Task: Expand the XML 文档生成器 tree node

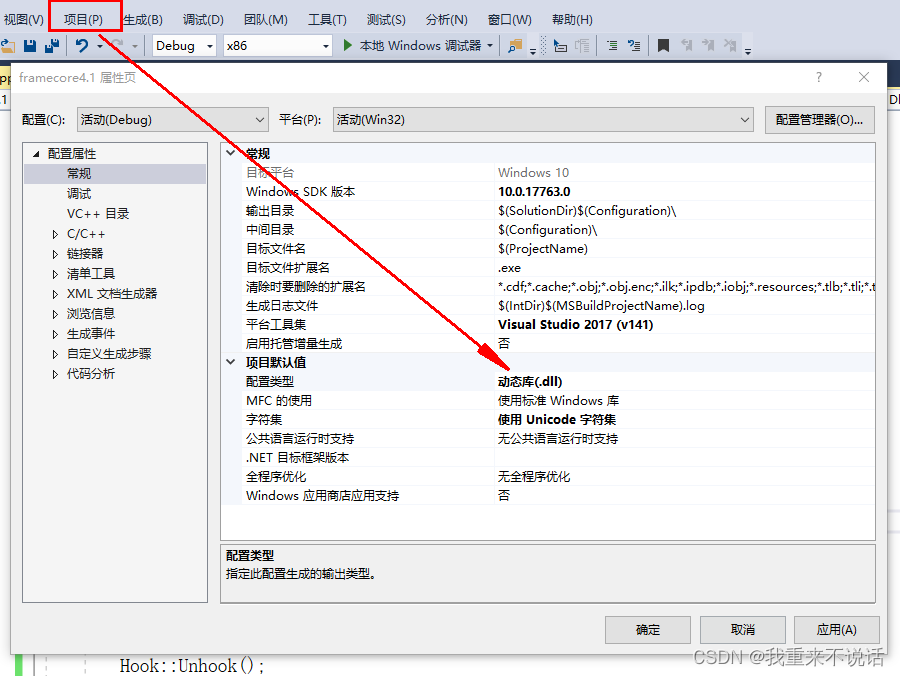Action: click(x=55, y=294)
